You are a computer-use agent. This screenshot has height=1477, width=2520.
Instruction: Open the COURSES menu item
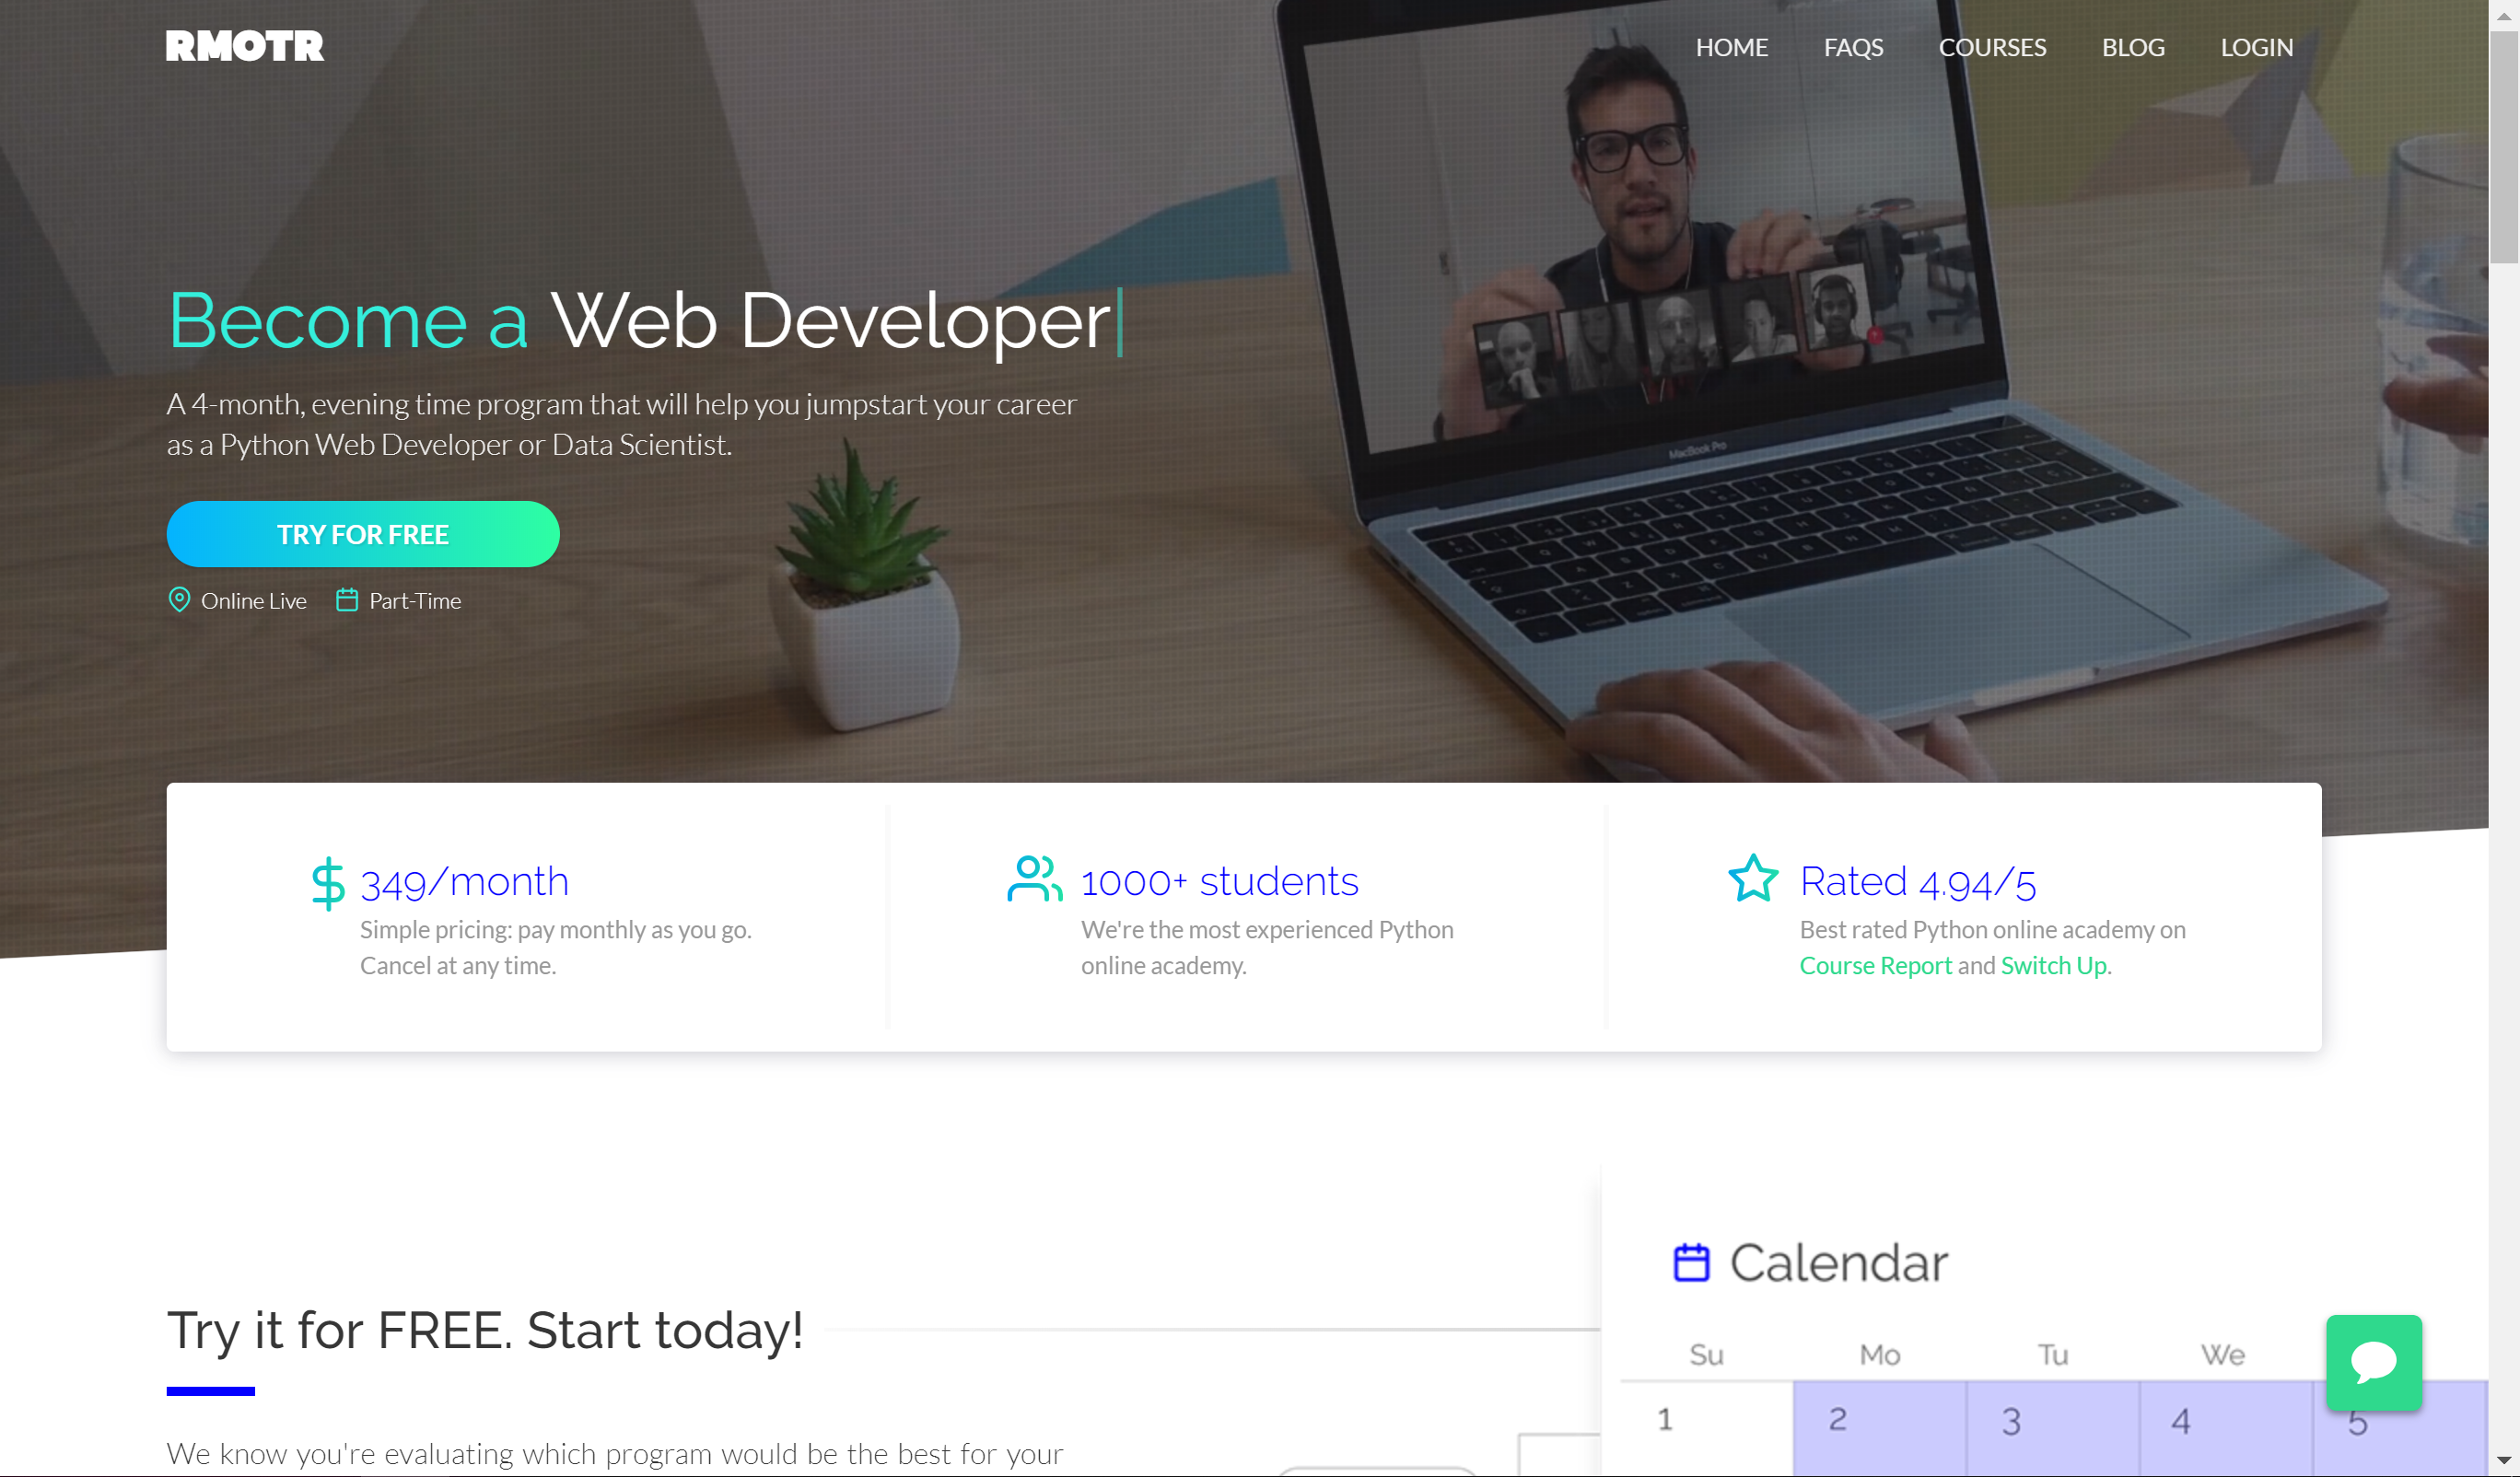coord(1992,47)
